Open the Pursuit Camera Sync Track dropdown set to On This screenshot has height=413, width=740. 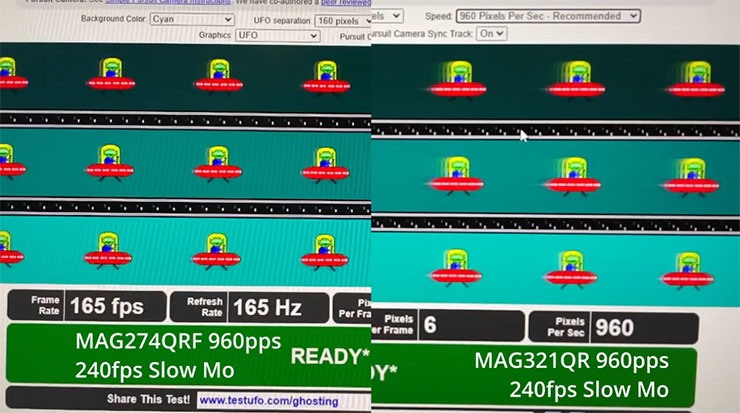tap(491, 34)
